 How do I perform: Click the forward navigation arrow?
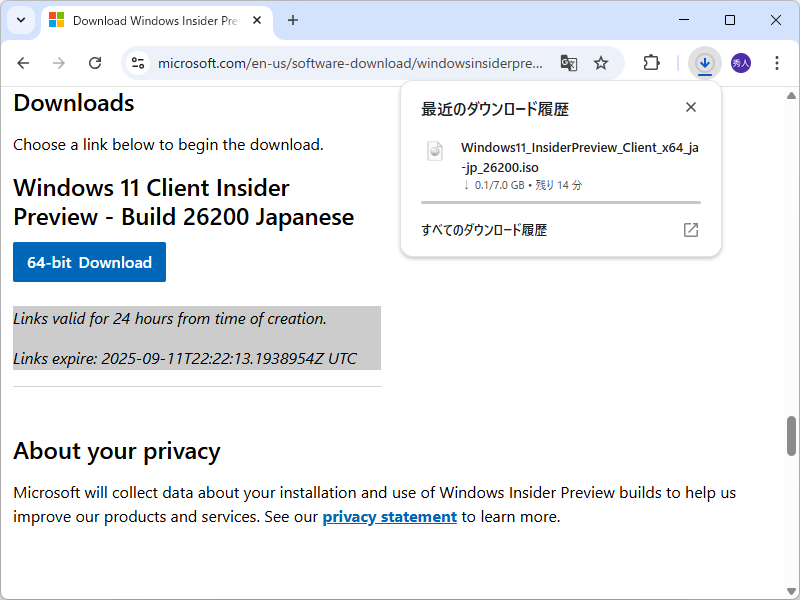(59, 62)
